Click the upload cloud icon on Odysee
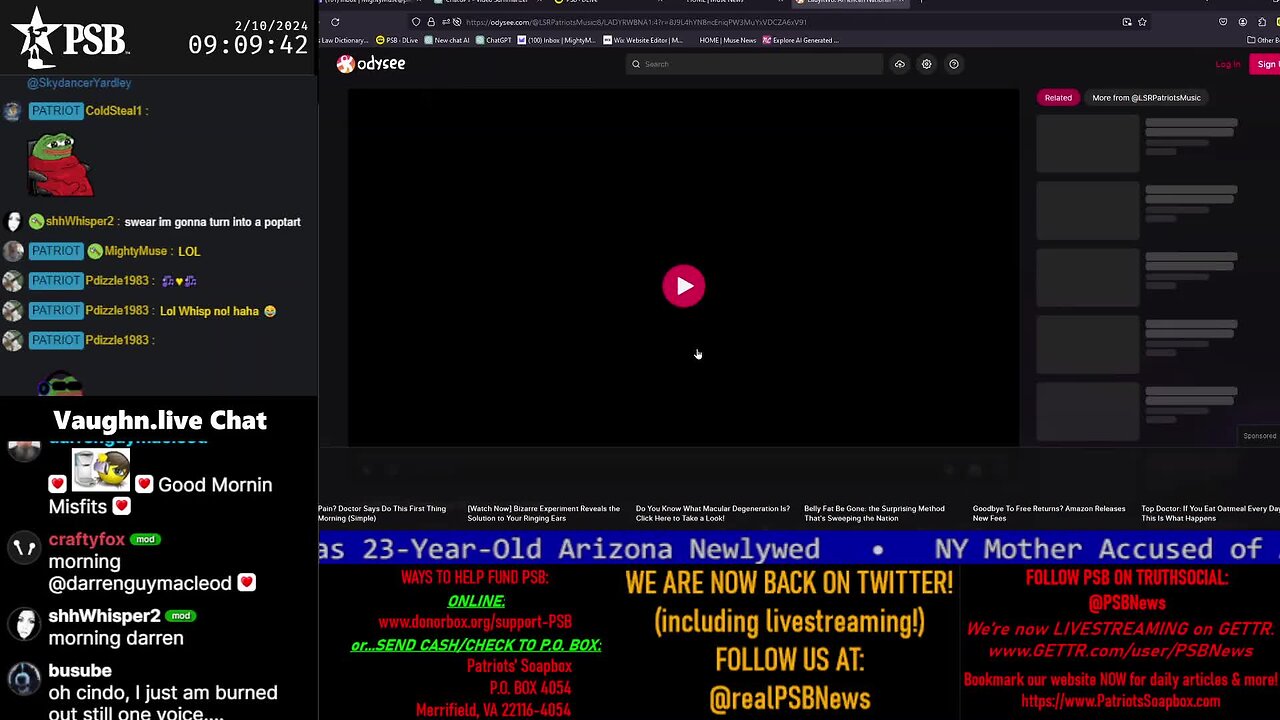 point(899,64)
